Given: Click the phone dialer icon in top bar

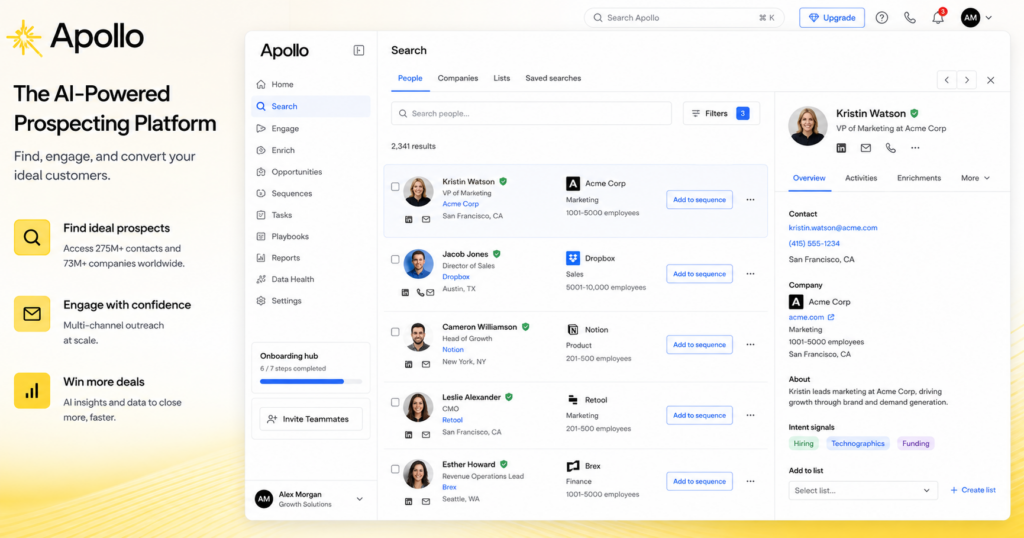Looking at the screenshot, I should click(910, 18).
